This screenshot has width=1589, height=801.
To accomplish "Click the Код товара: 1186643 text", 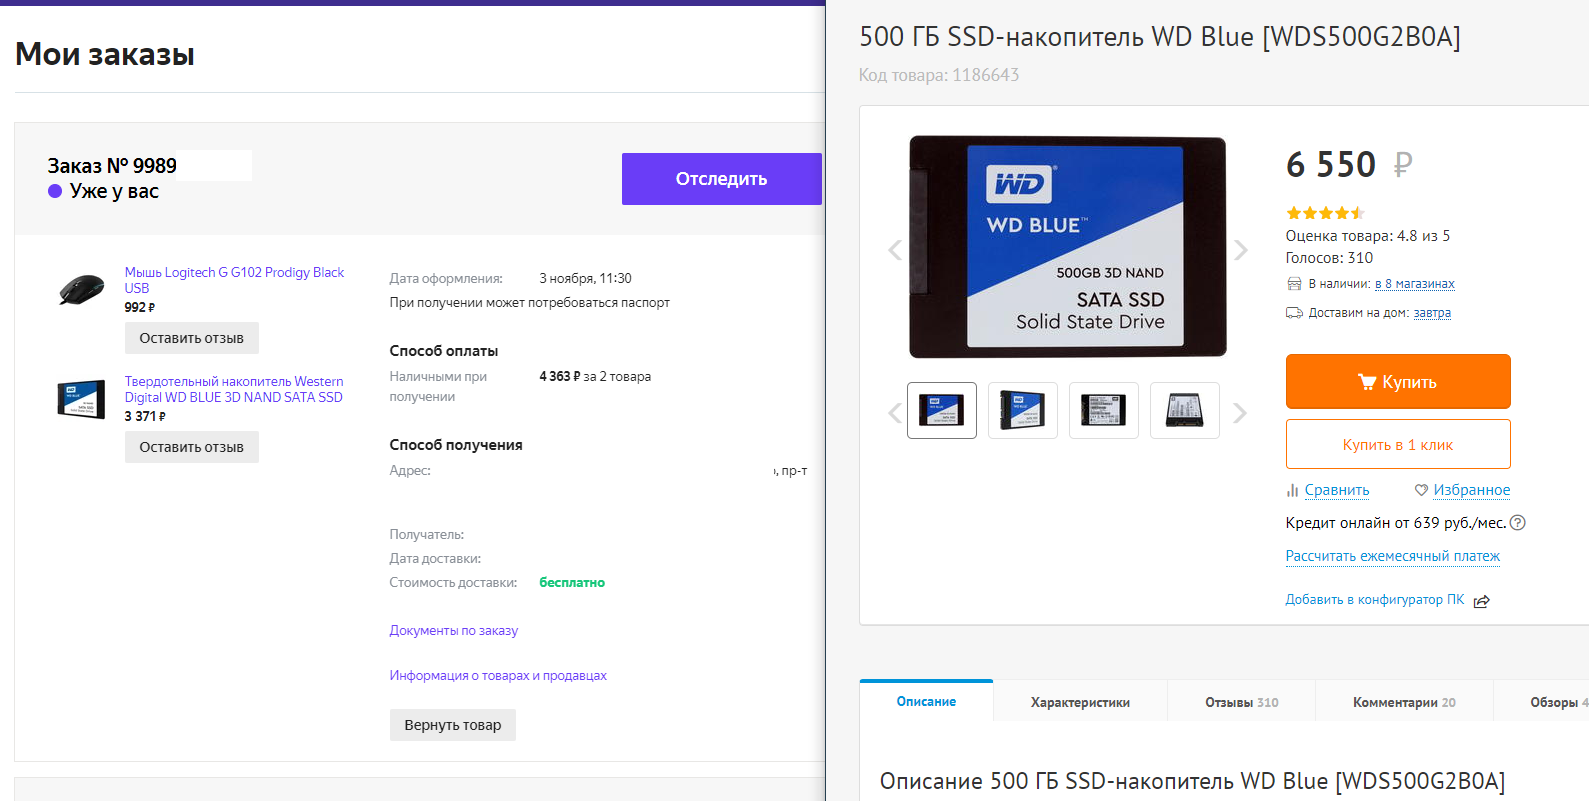I will point(939,75).
